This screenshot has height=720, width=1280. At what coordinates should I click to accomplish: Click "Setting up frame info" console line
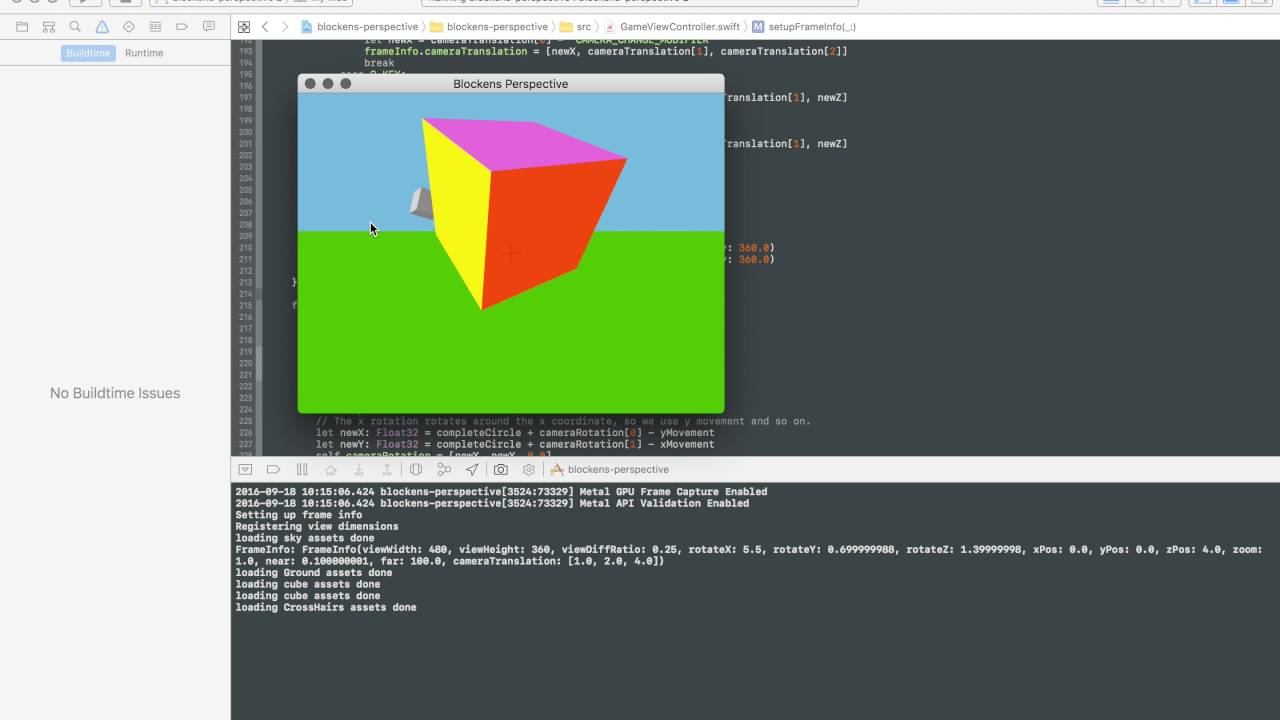coord(299,515)
